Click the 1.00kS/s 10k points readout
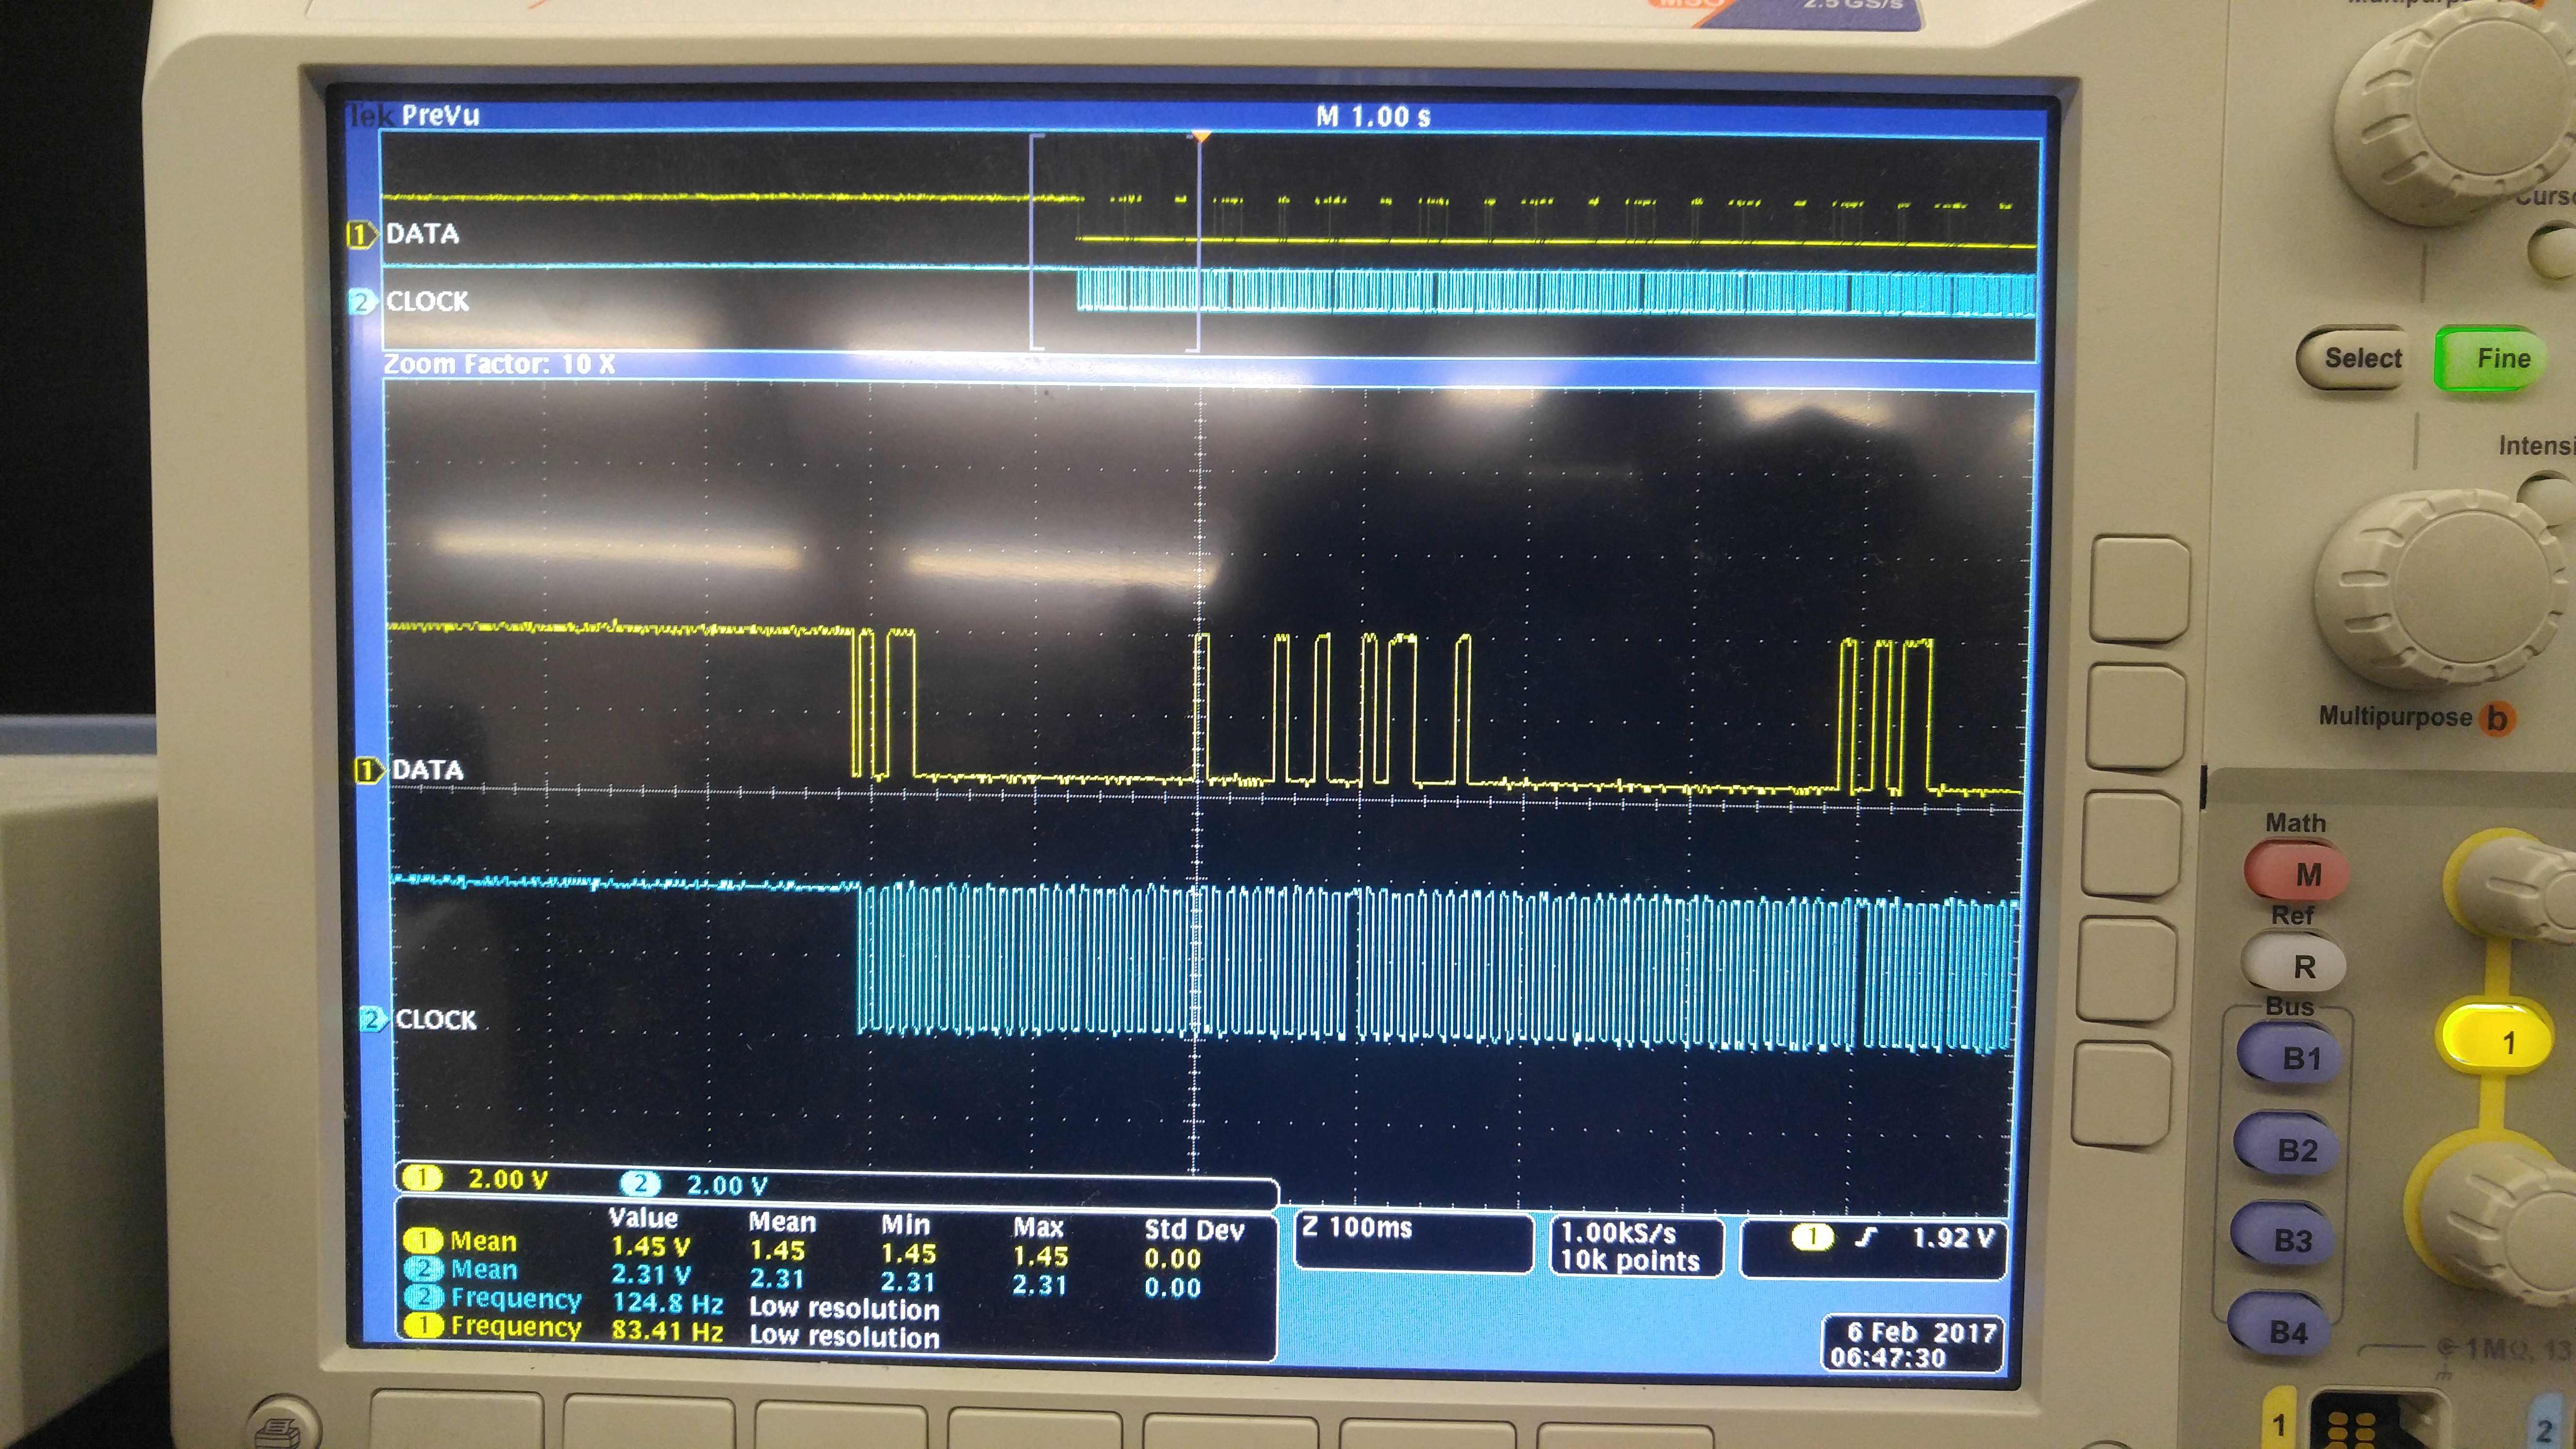The width and height of the screenshot is (2576, 1449). coord(1636,1246)
